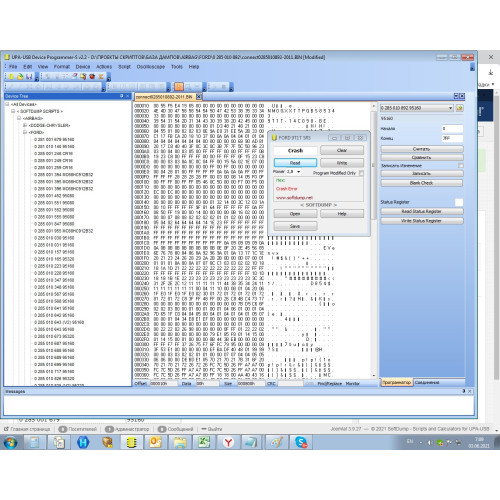This screenshot has height=500, width=500.
Task: Open the Oscilloscope menu
Action: click(151, 67)
